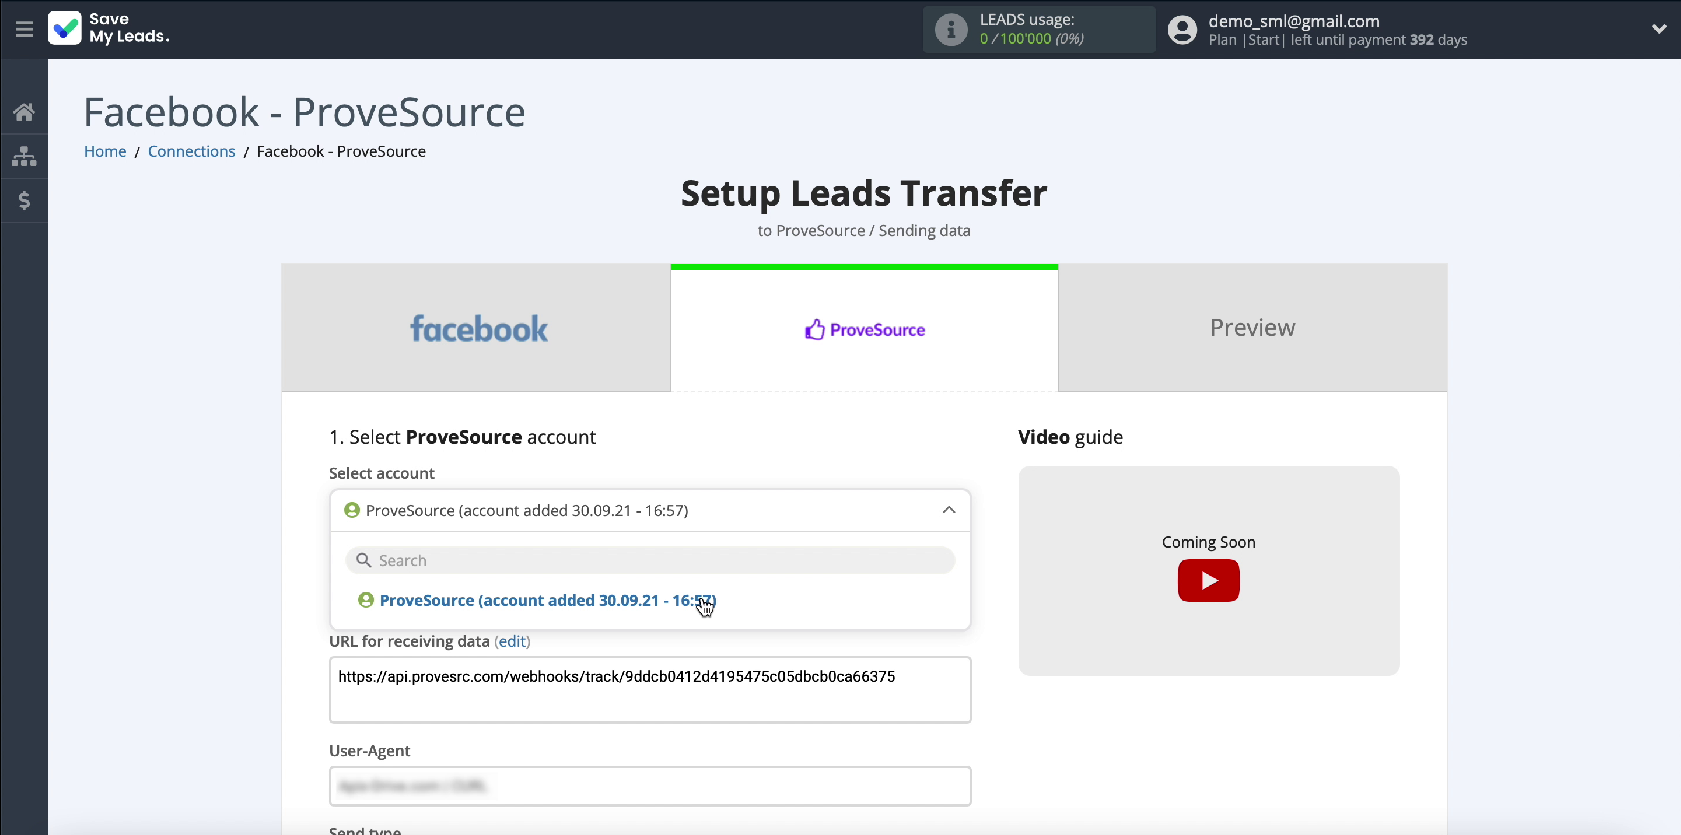Click the URL for receiving data field

tap(650, 690)
